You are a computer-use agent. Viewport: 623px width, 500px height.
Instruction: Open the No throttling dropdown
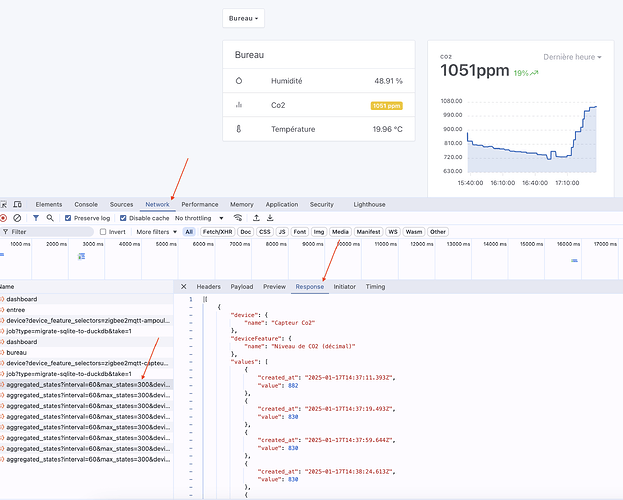pos(199,217)
